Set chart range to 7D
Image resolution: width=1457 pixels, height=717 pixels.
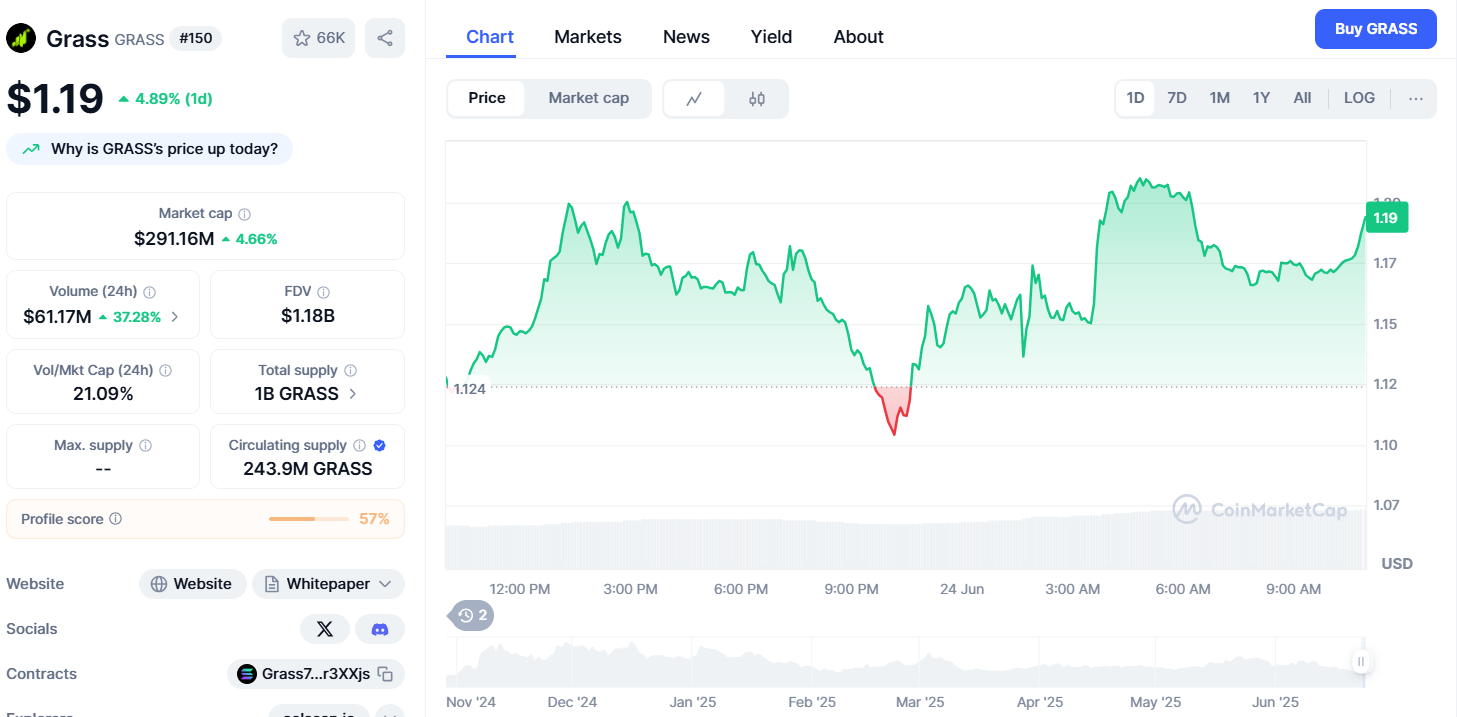pos(1177,98)
